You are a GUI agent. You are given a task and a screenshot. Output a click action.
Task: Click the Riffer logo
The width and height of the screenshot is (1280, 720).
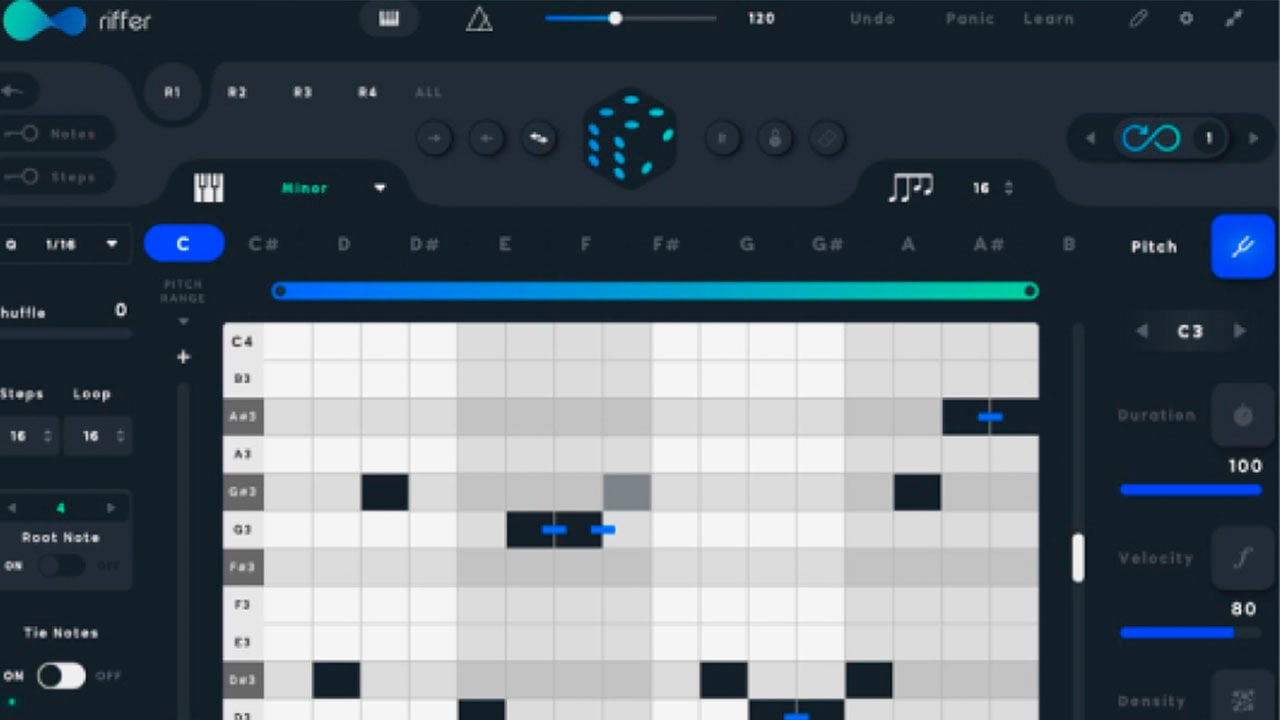(x=76, y=20)
